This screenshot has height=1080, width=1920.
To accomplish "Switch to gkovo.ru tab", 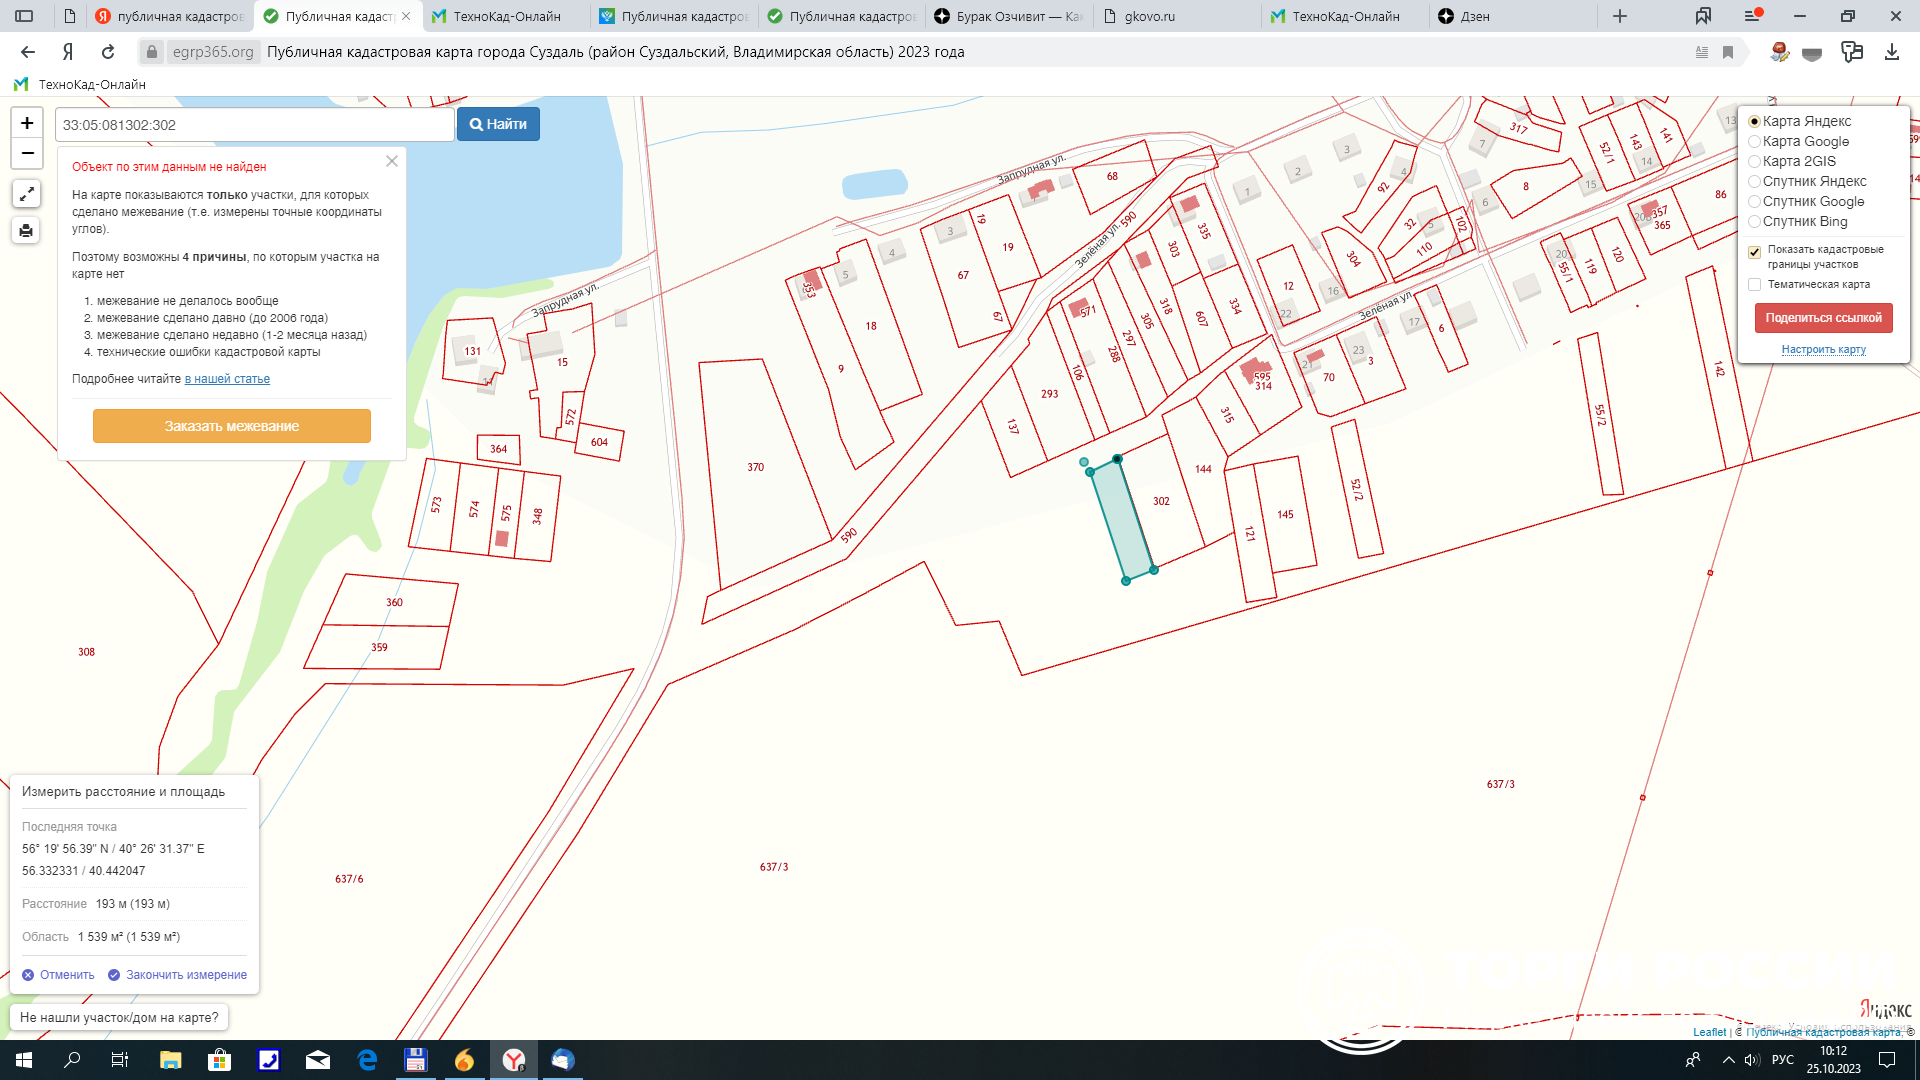I will tap(1178, 16).
